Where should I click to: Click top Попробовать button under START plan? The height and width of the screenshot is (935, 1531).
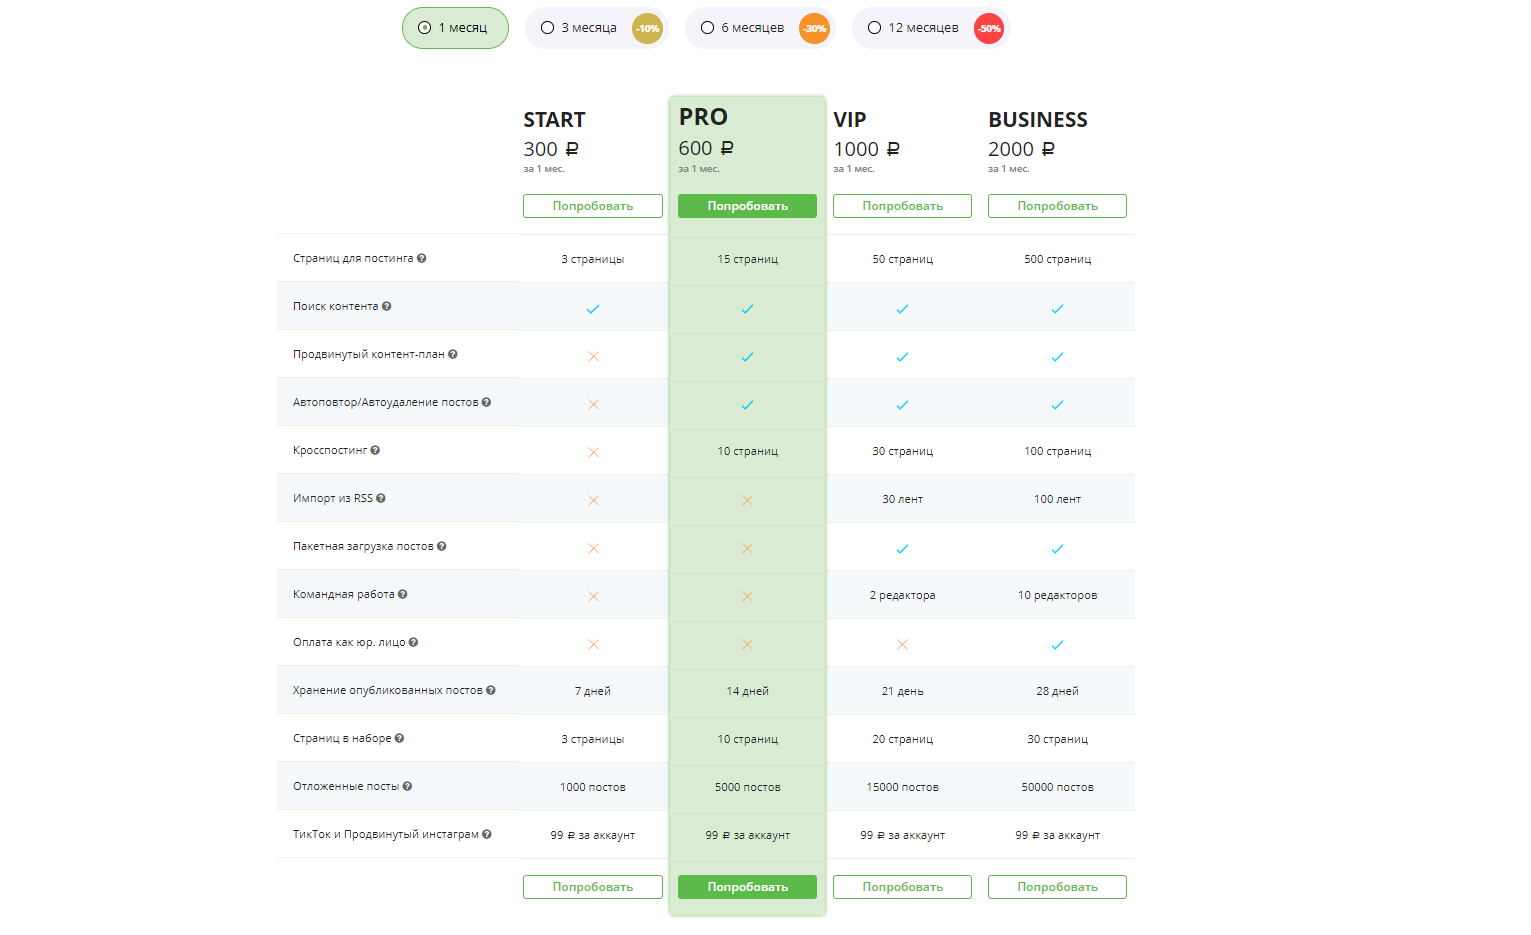pos(593,206)
